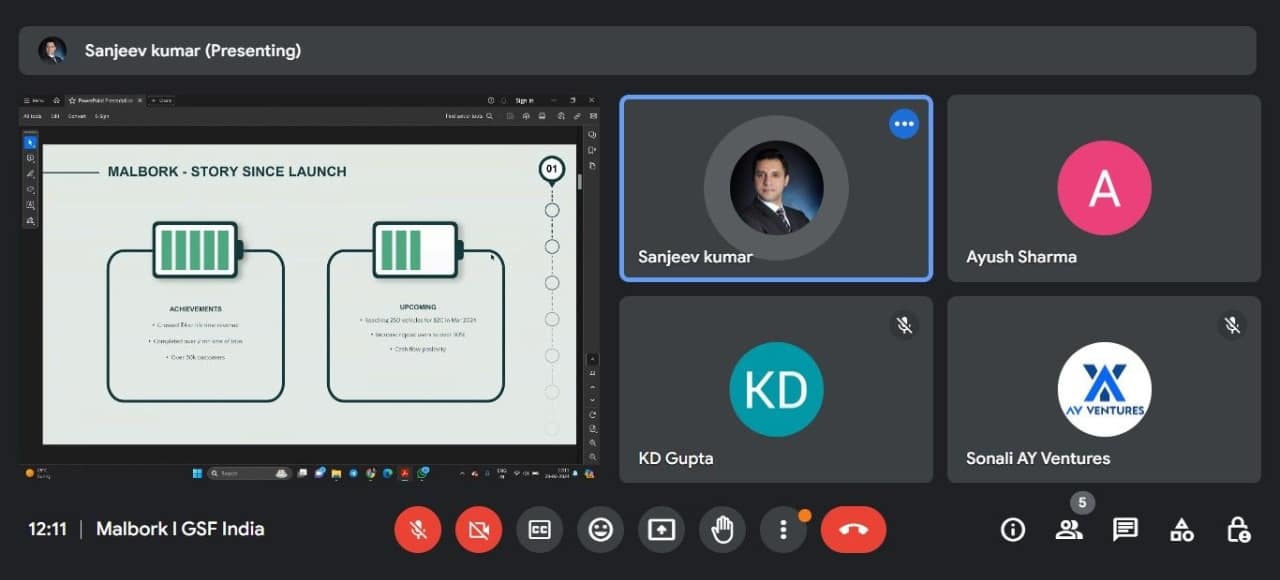
Task: Open options on Sanjeev kumar's tile
Action: pos(904,124)
